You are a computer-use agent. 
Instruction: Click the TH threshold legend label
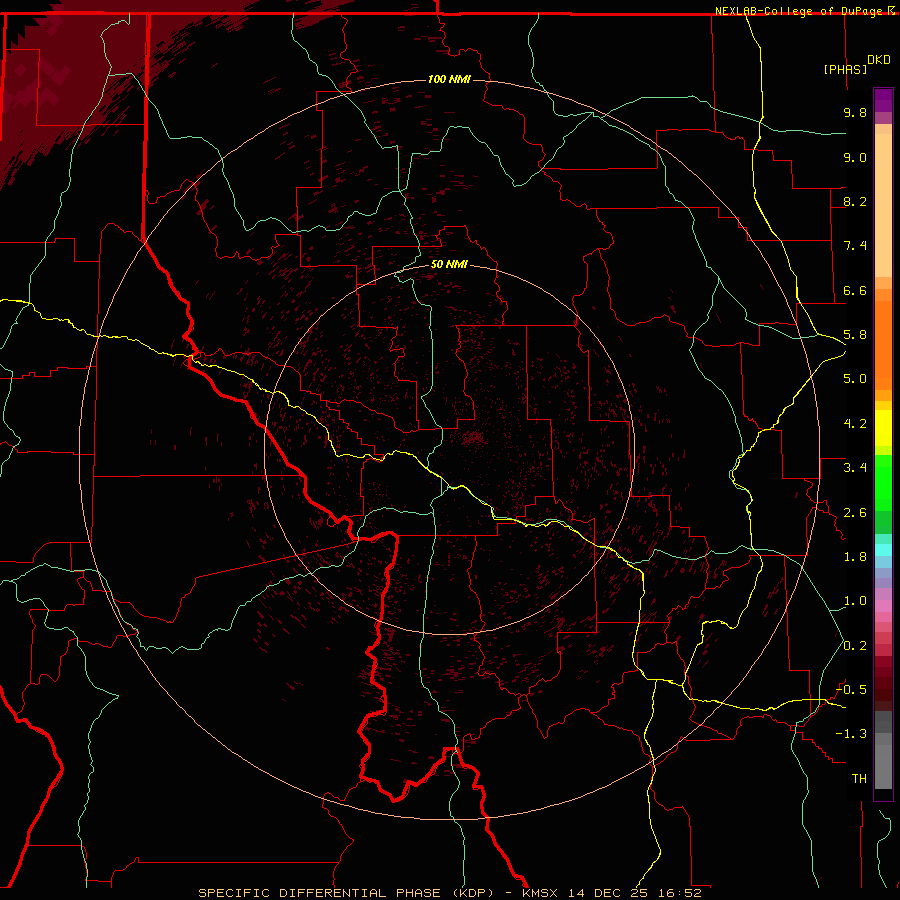[859, 779]
